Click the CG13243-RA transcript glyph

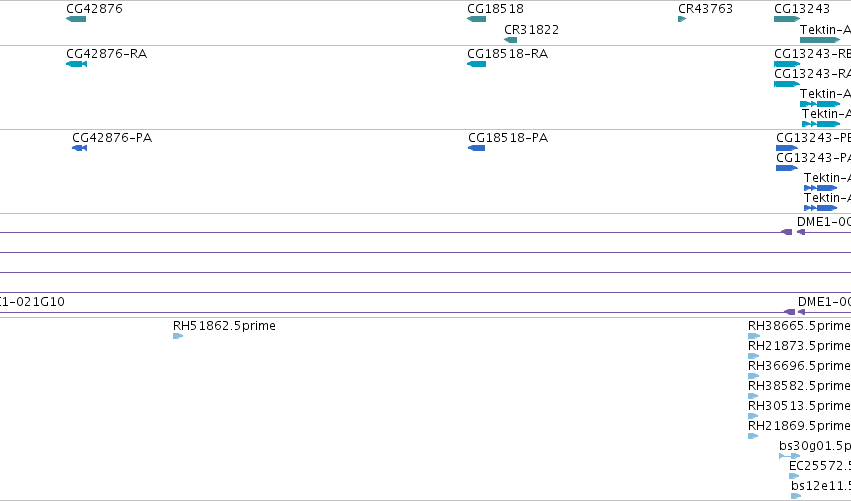tap(787, 84)
